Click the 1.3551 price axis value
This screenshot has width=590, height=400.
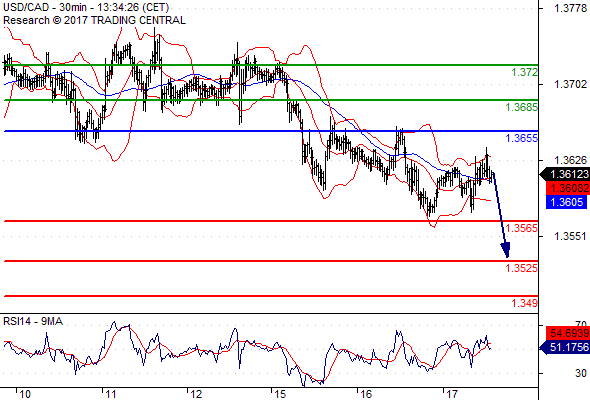[570, 236]
